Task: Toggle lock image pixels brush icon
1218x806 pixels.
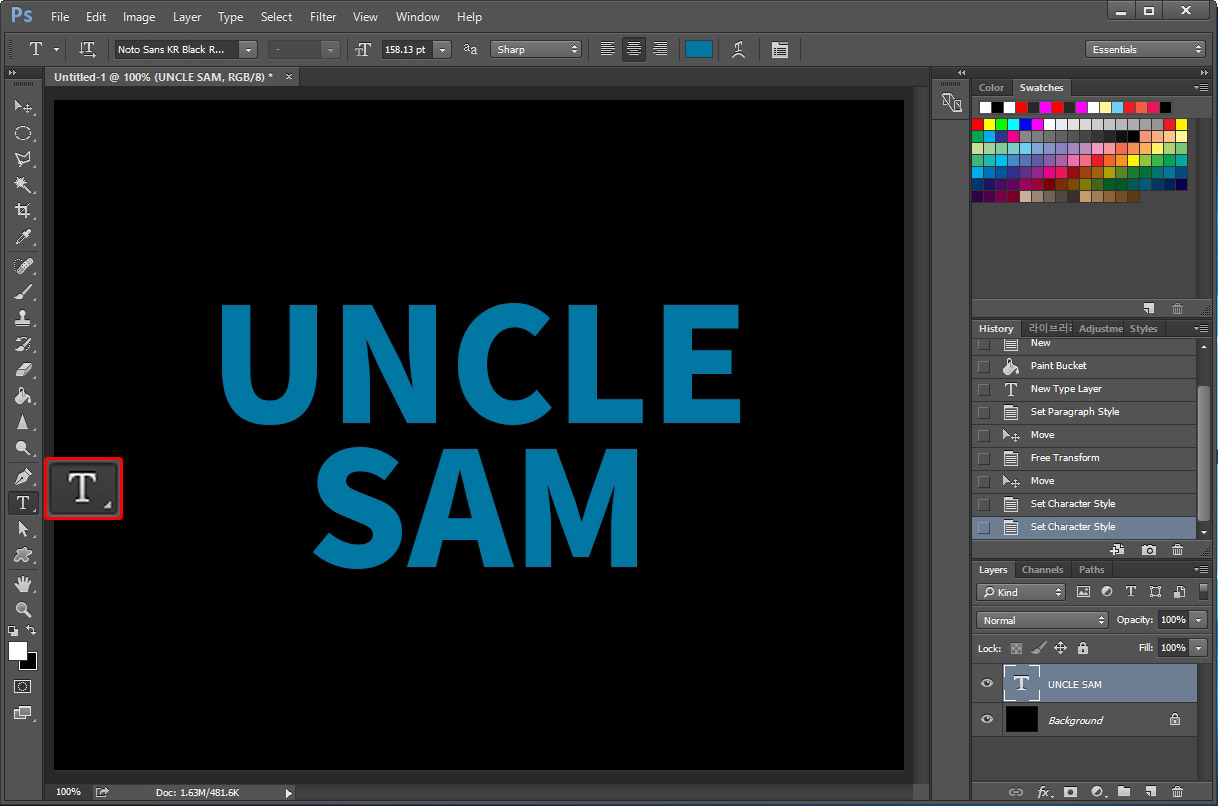Action: pos(1039,648)
